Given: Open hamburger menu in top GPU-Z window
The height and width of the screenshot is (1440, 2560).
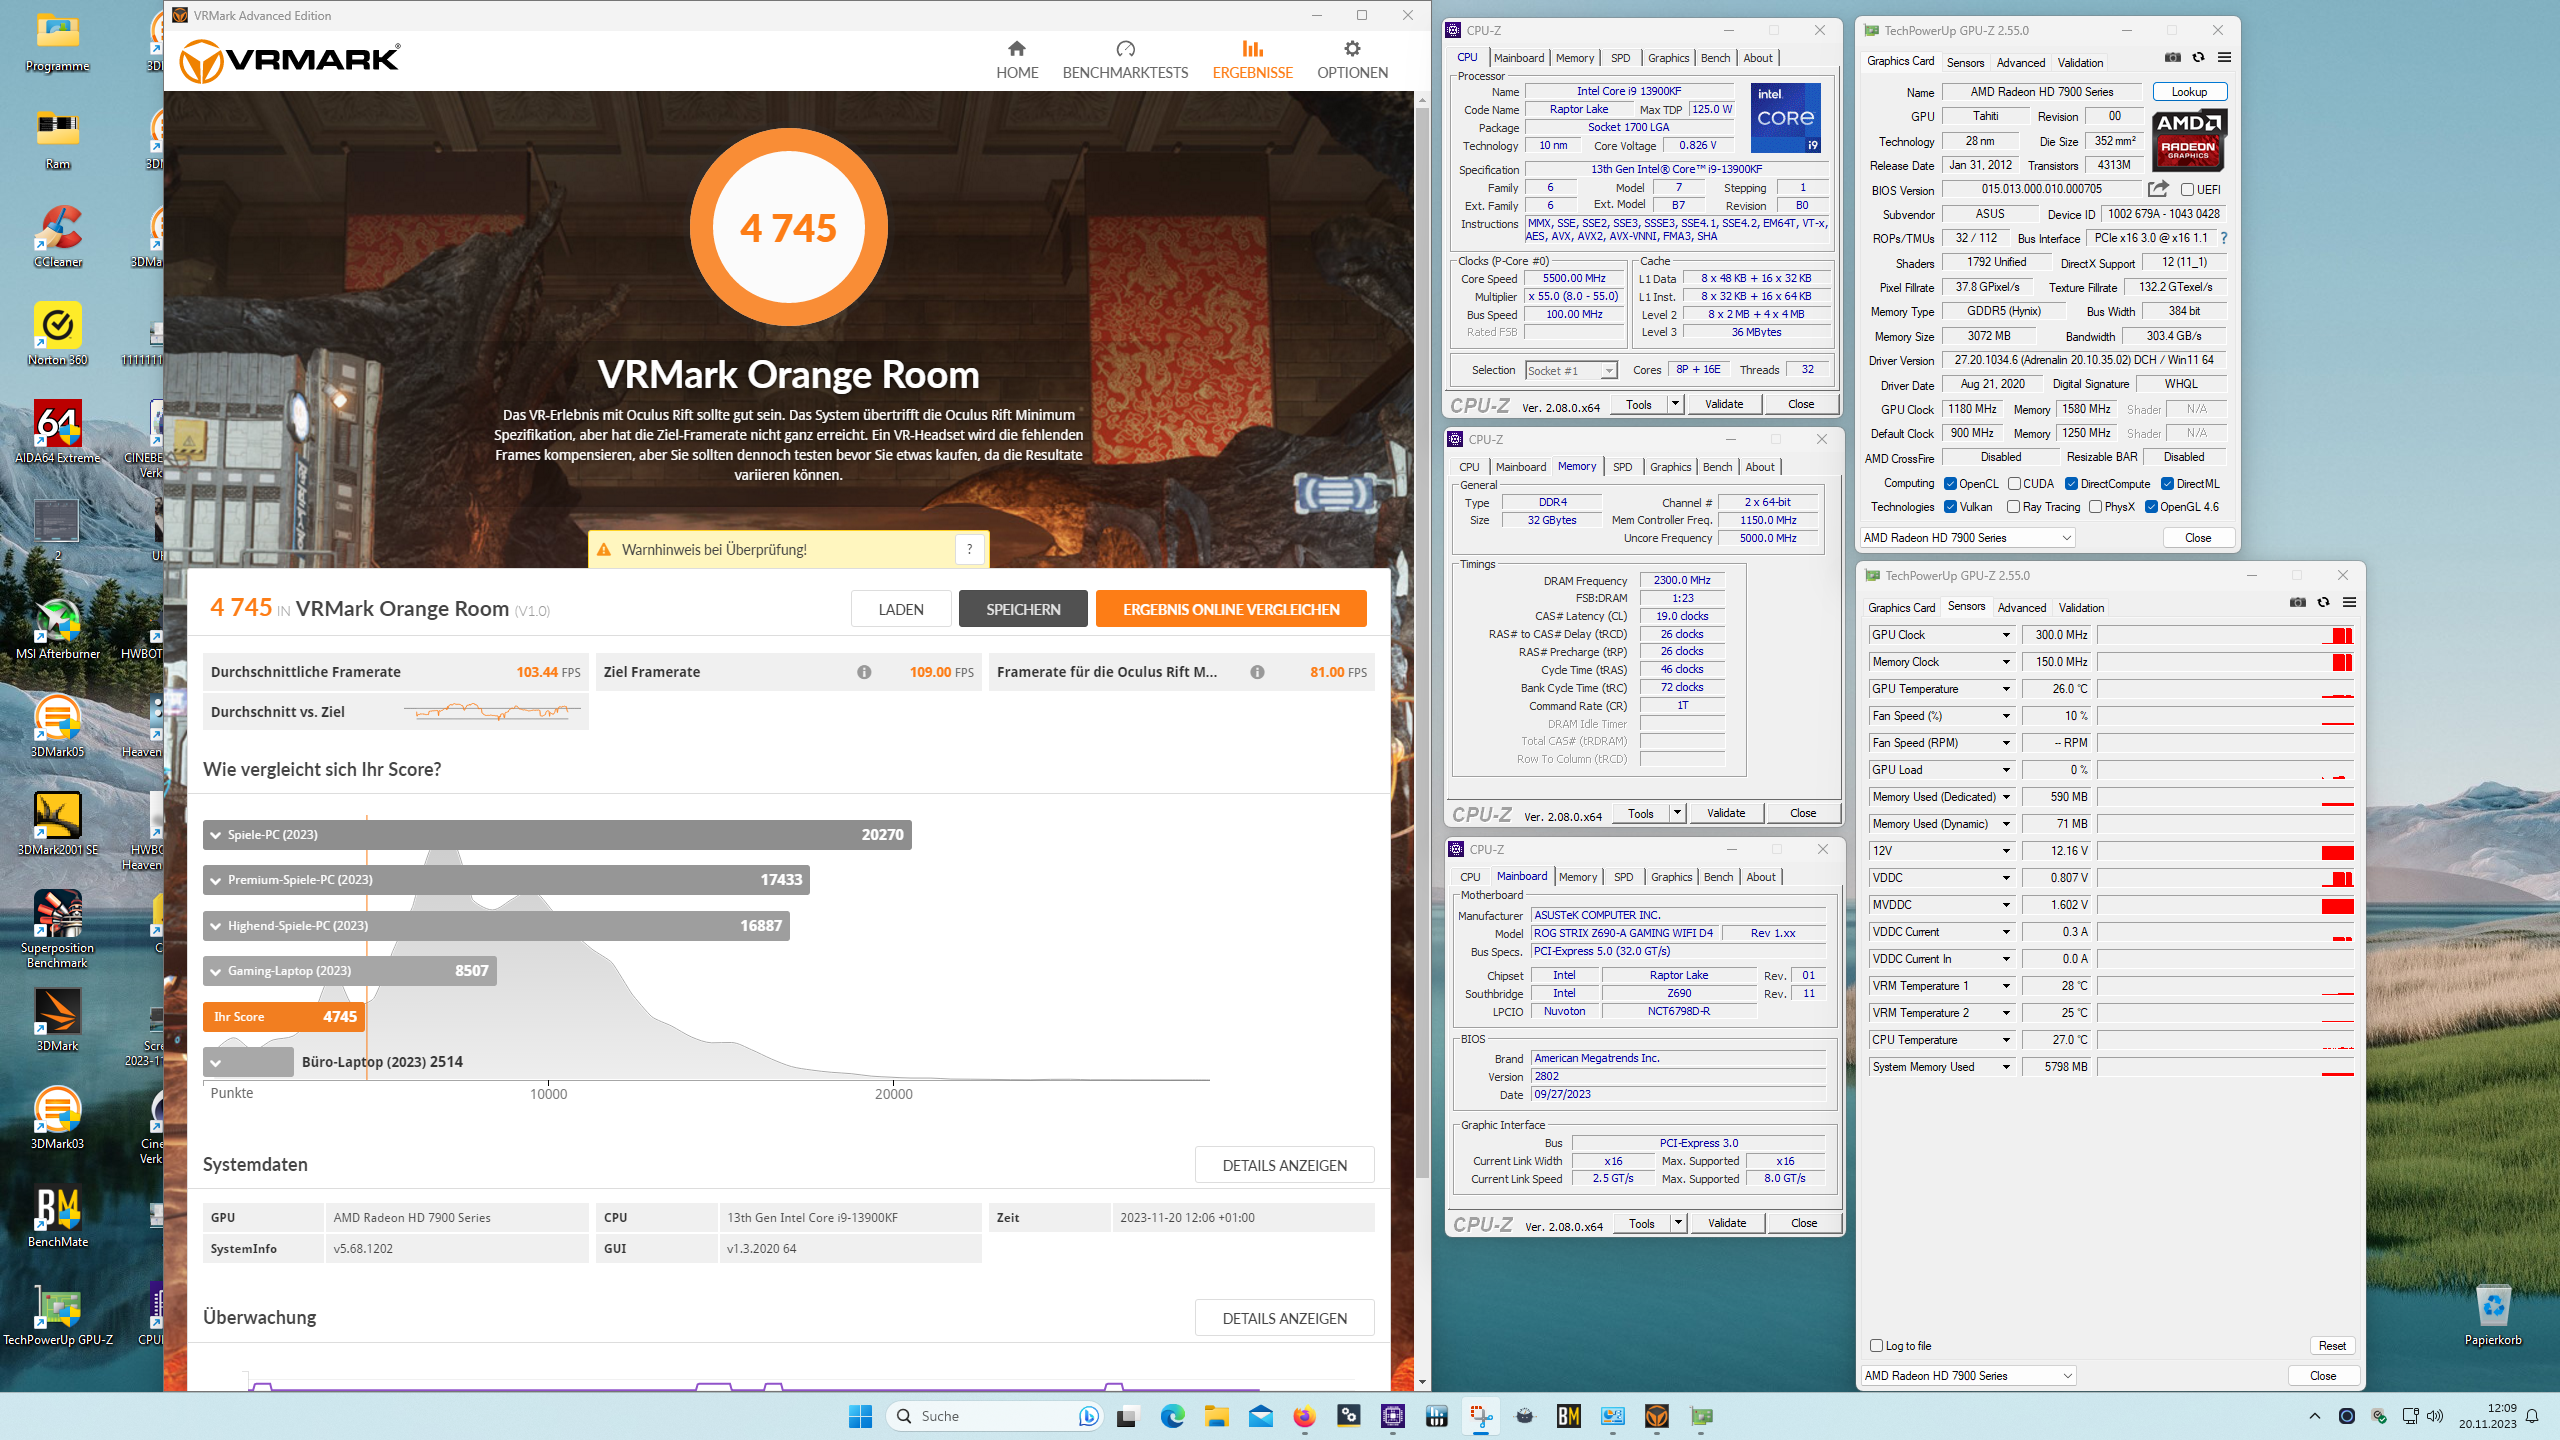Looking at the screenshot, I should point(2224,58).
